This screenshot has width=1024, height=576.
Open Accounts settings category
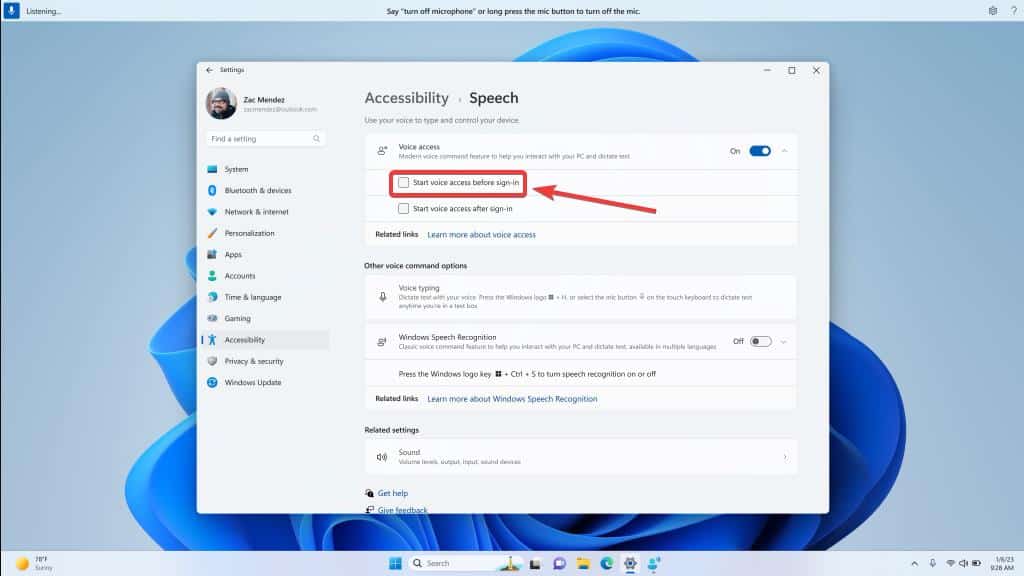click(x=265, y=276)
